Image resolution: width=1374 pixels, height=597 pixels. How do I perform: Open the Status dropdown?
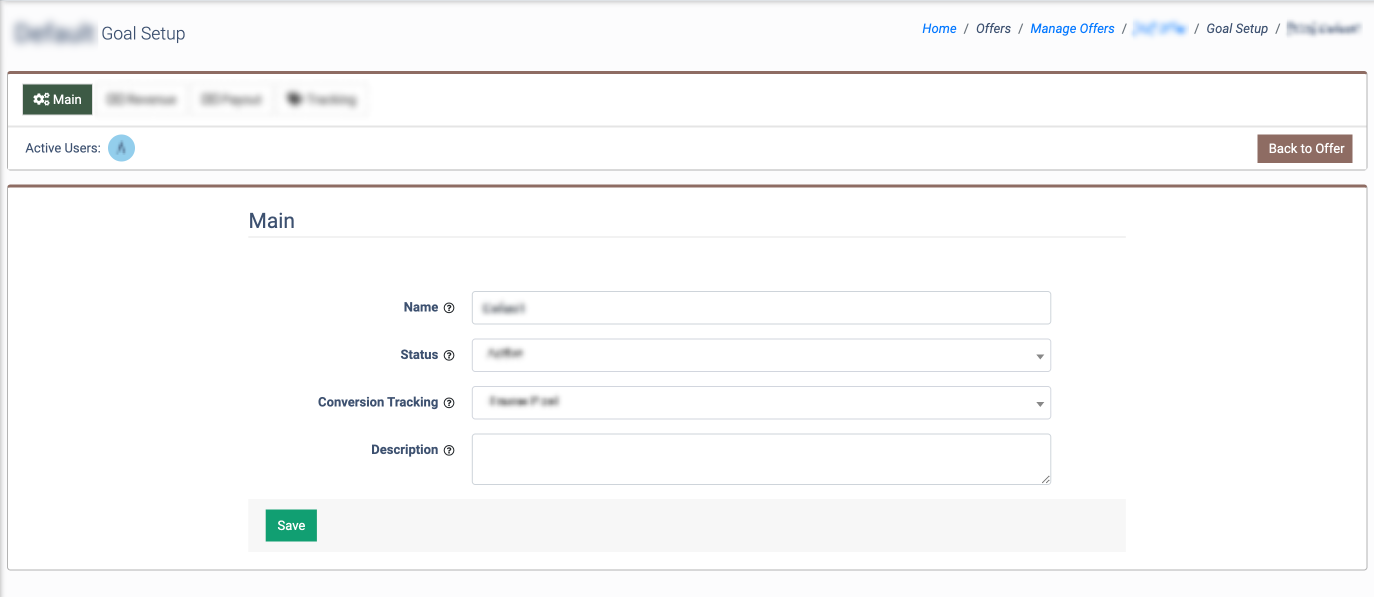pos(761,355)
